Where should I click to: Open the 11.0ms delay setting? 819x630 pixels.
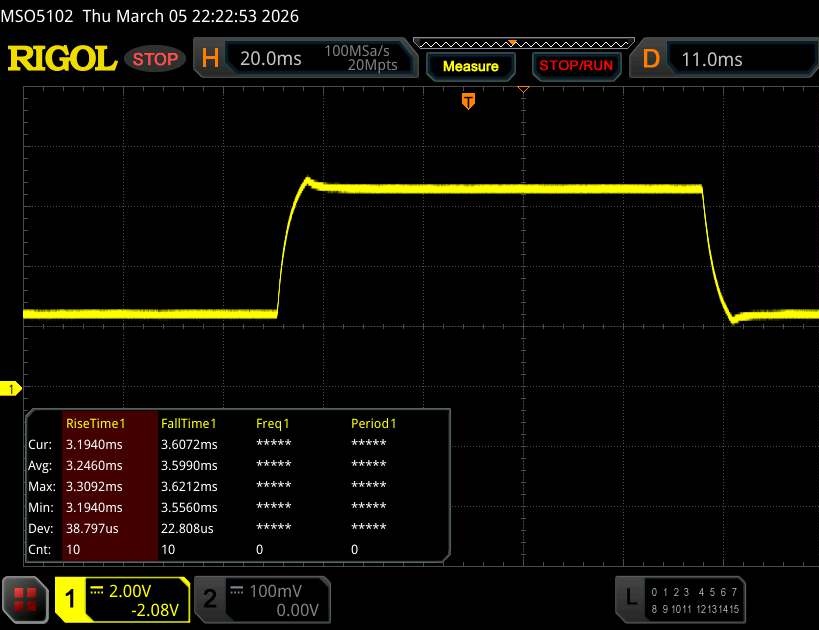coord(712,59)
